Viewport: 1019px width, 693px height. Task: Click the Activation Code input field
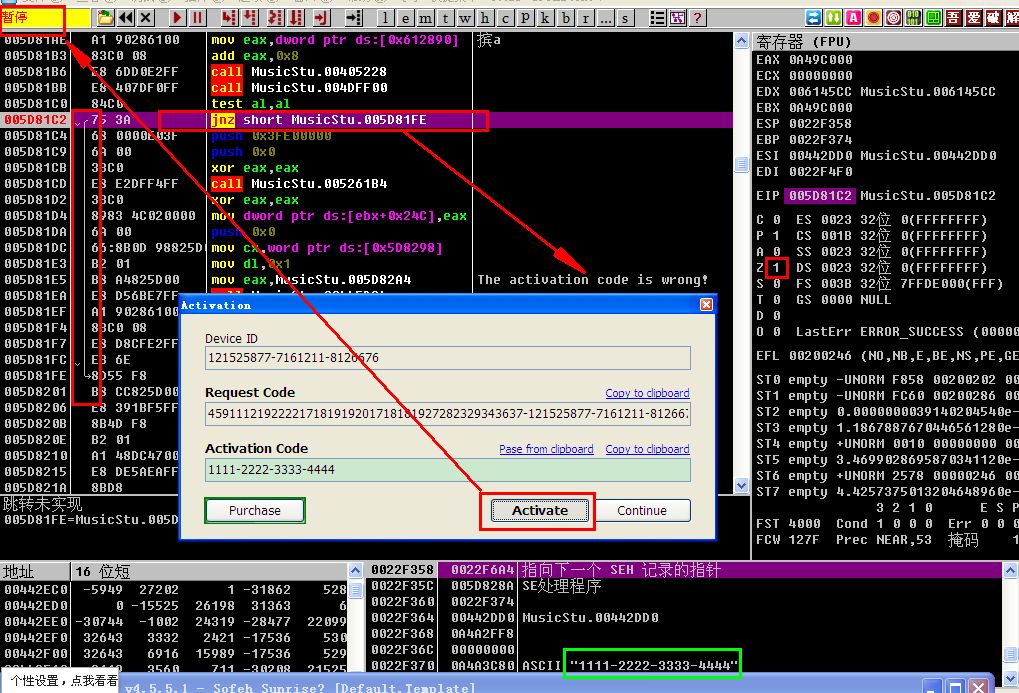[447, 469]
